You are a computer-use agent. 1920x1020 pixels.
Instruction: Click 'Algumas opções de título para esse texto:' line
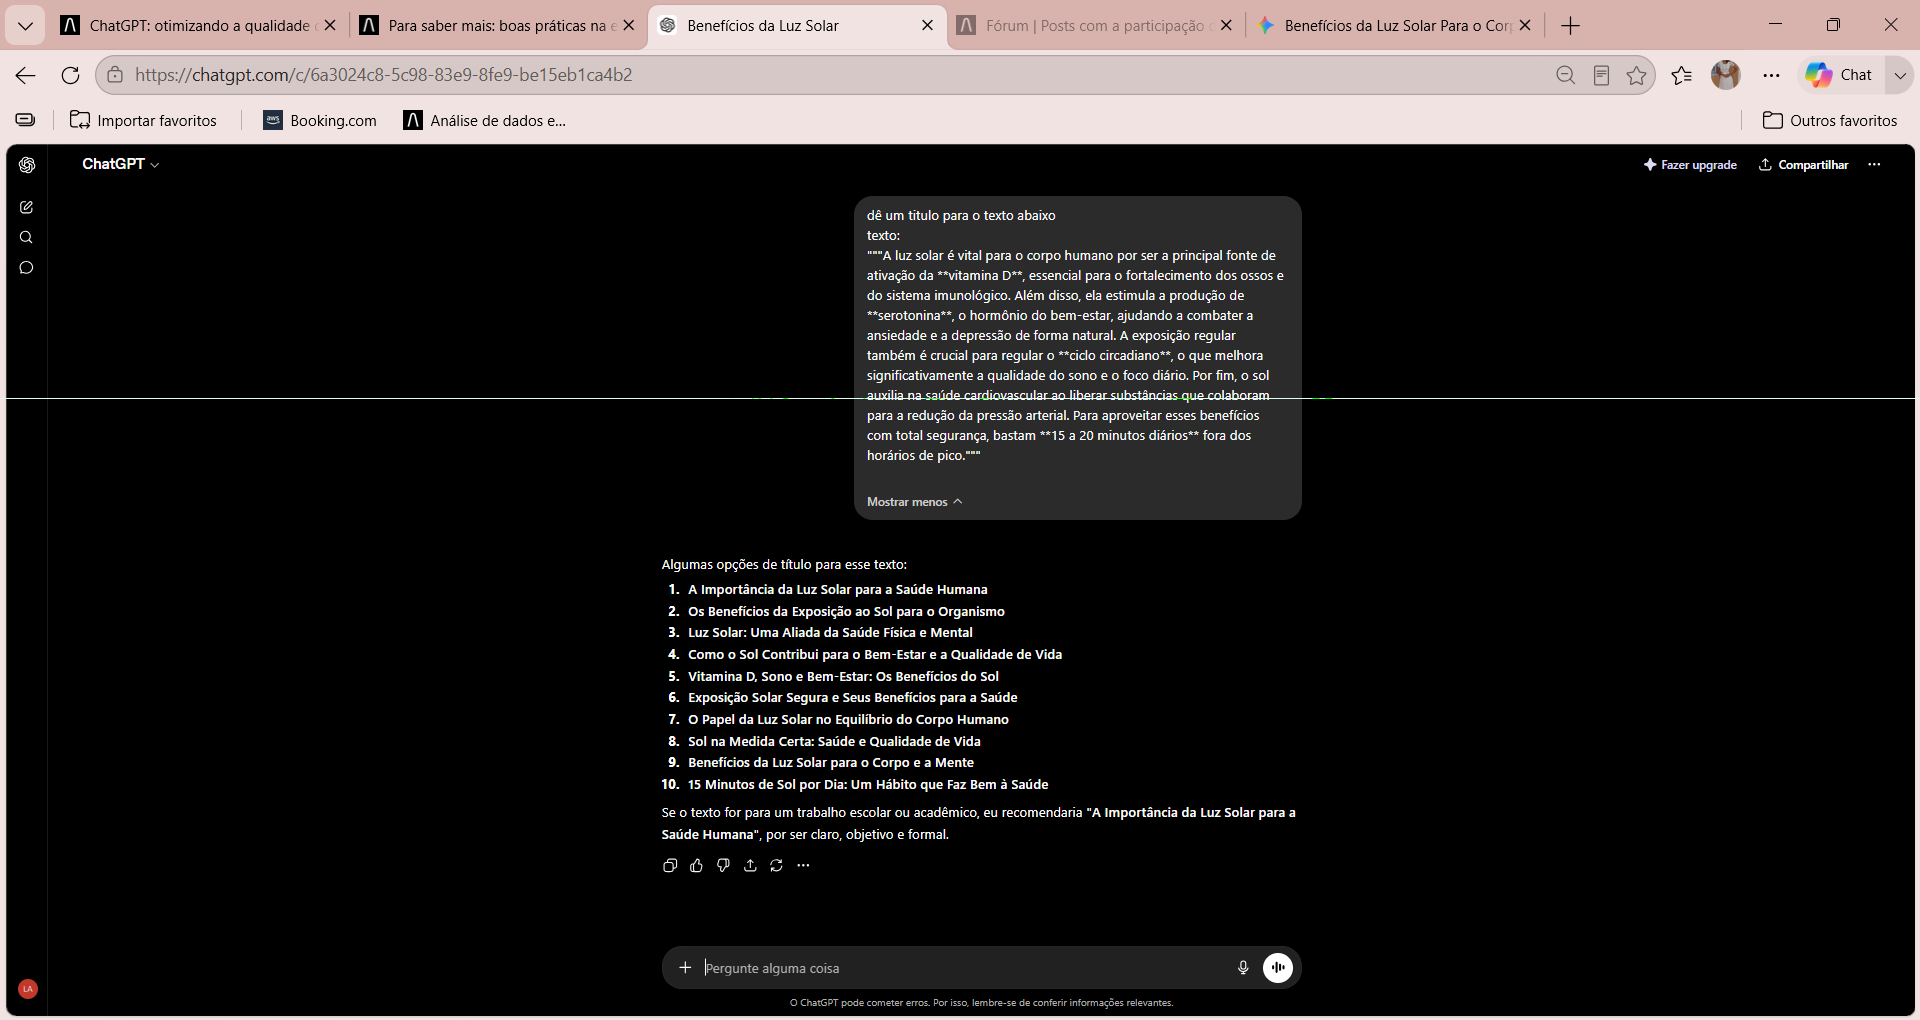[784, 565]
